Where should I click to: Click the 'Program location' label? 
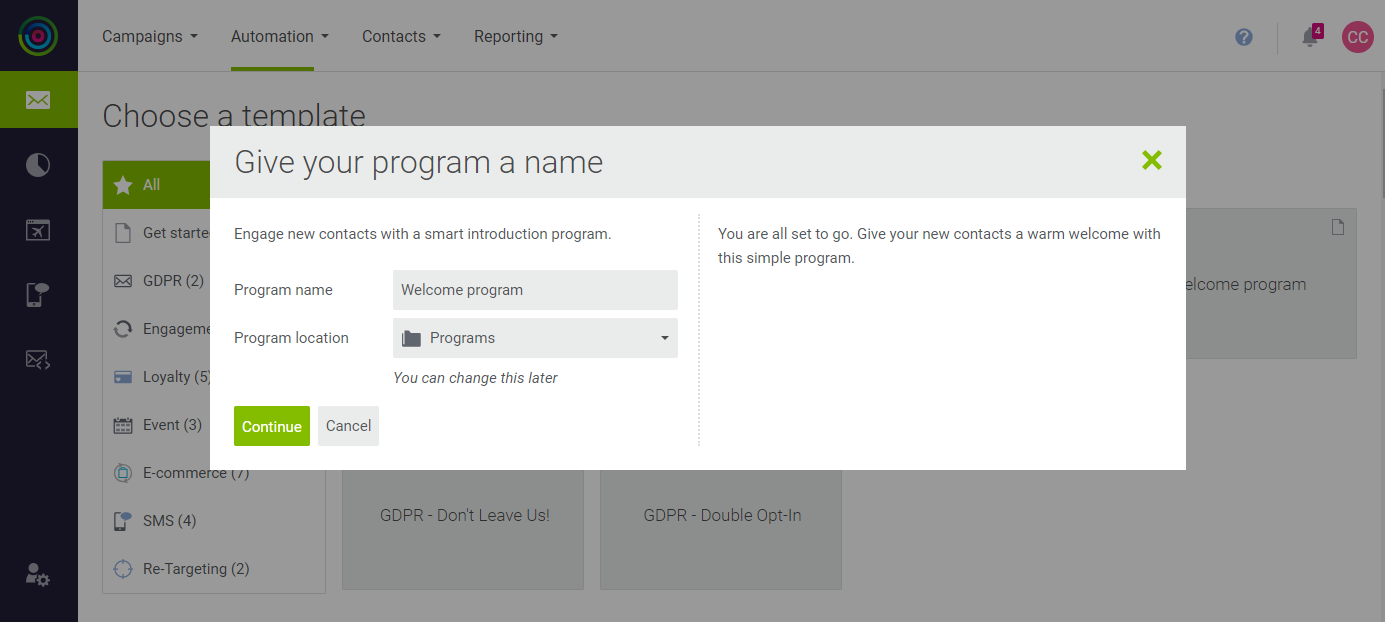(x=291, y=338)
